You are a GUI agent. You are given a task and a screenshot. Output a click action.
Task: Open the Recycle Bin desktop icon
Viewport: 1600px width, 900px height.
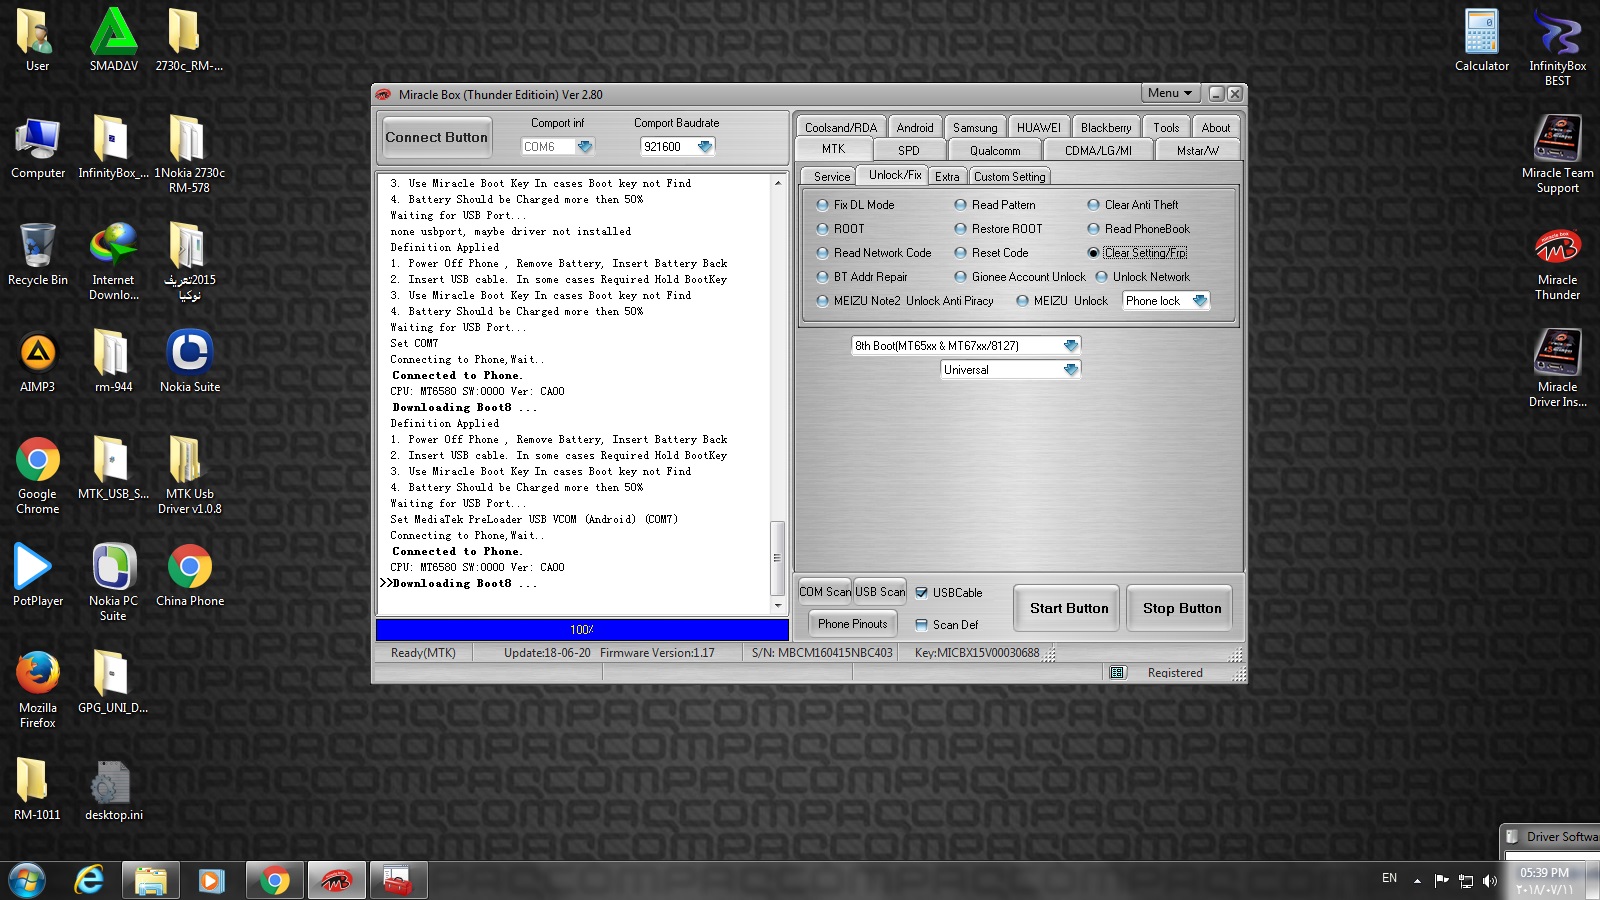(x=38, y=254)
